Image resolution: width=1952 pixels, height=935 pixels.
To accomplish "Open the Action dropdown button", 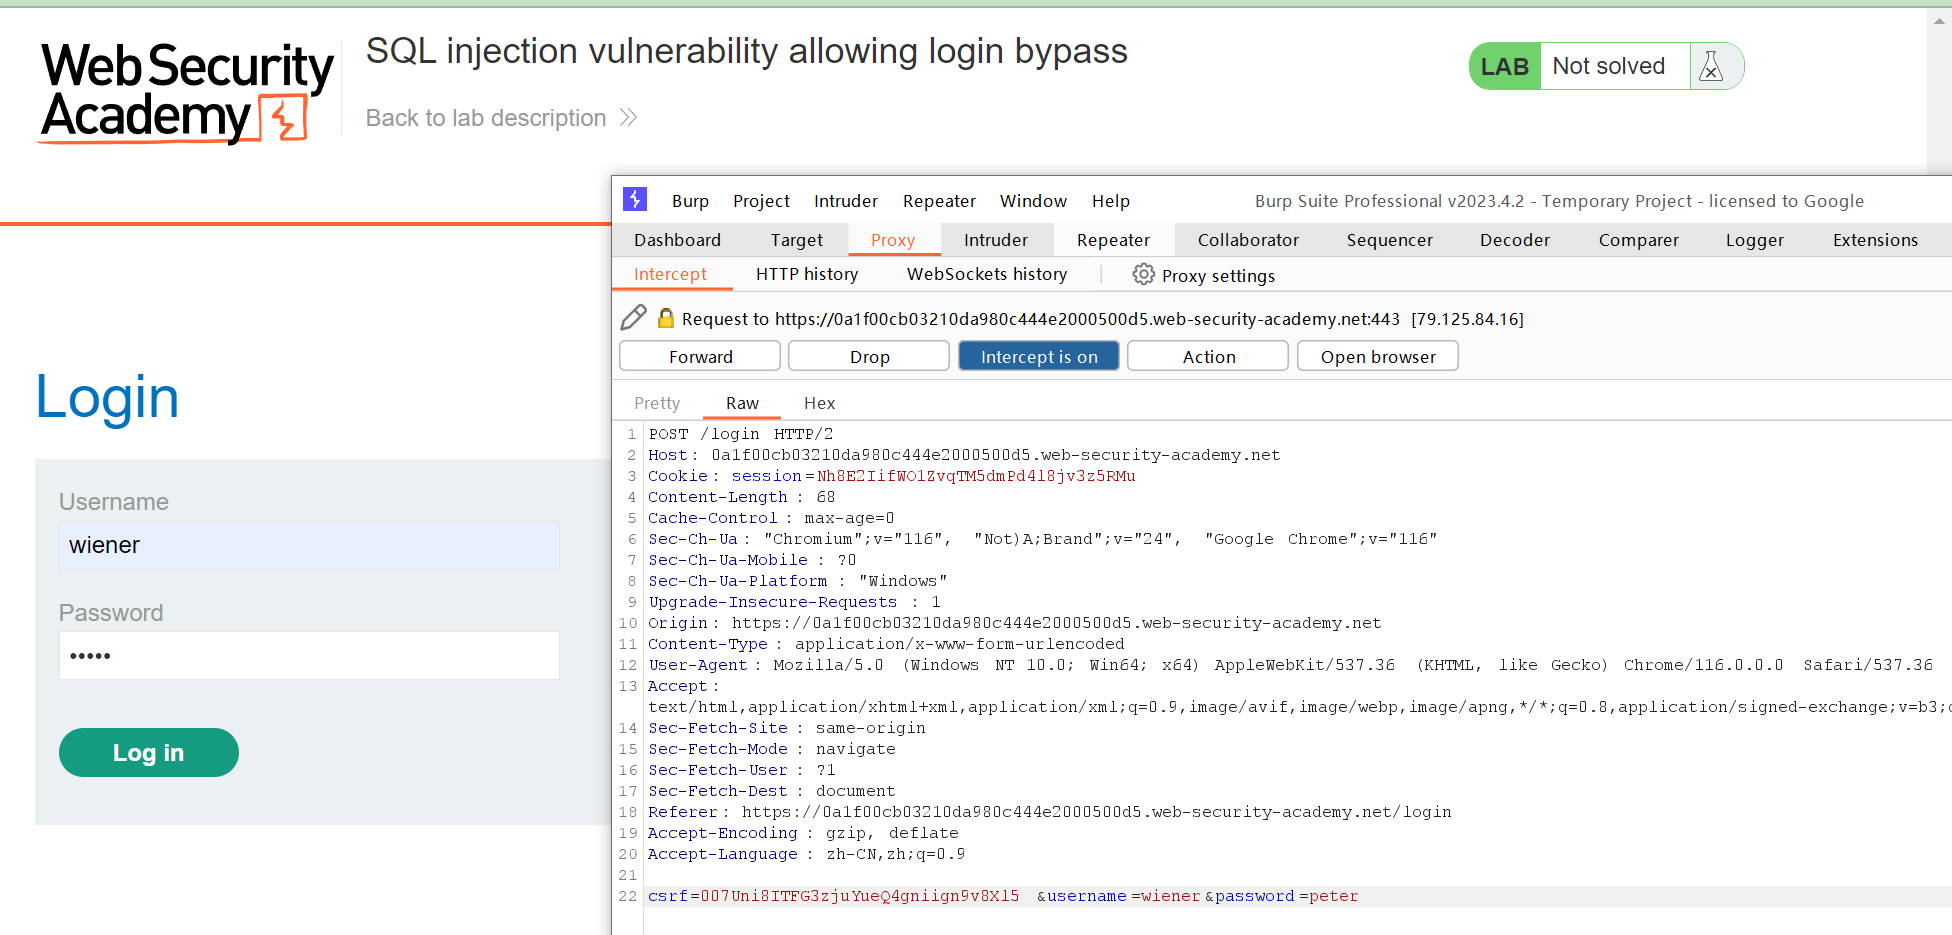I will pos(1208,356).
